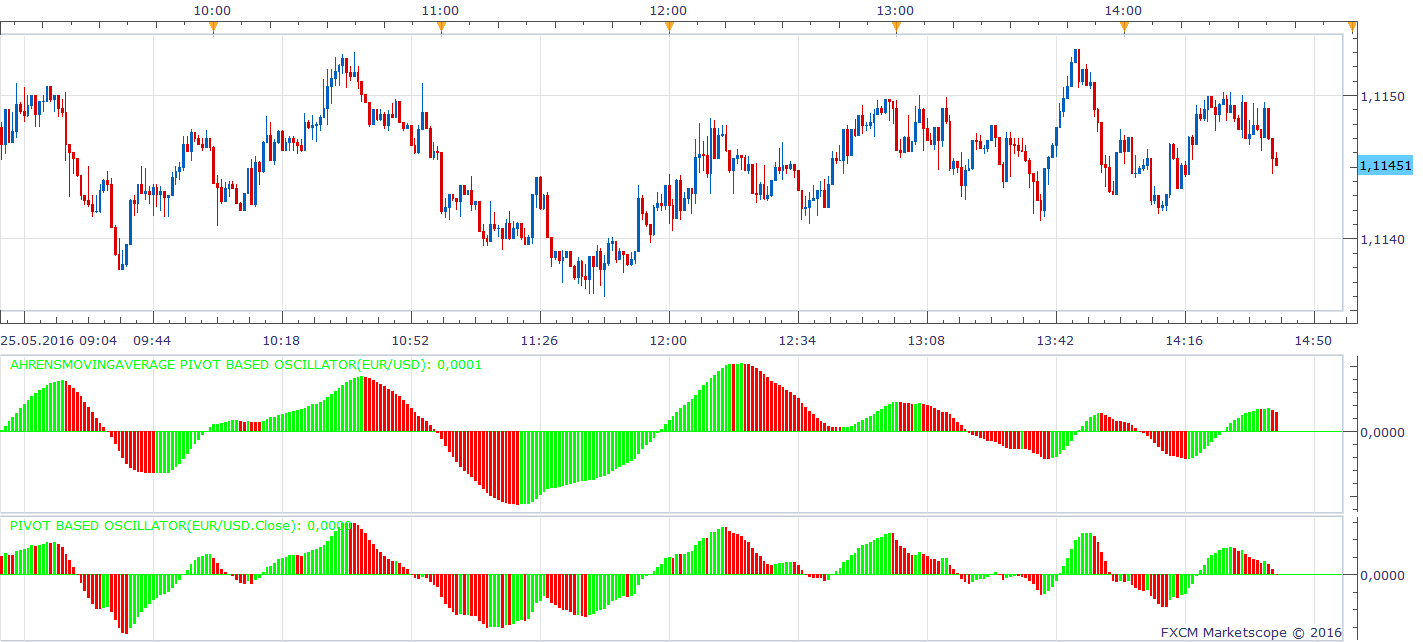Click the 13:08 time axis label

point(926,341)
